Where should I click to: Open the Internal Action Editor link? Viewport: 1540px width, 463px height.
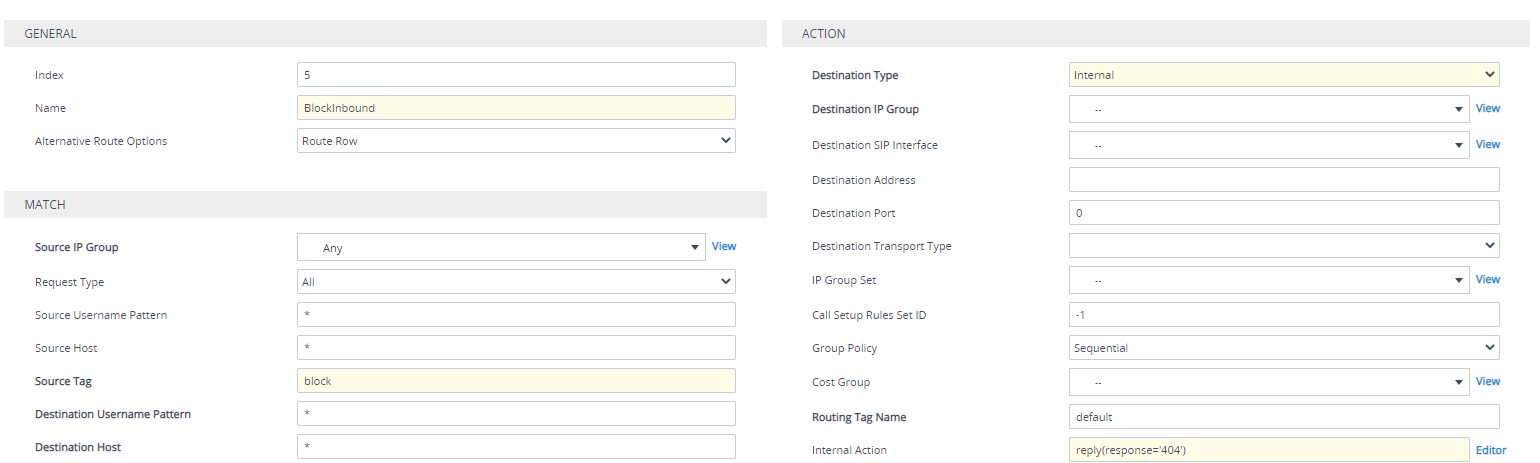pos(1490,450)
